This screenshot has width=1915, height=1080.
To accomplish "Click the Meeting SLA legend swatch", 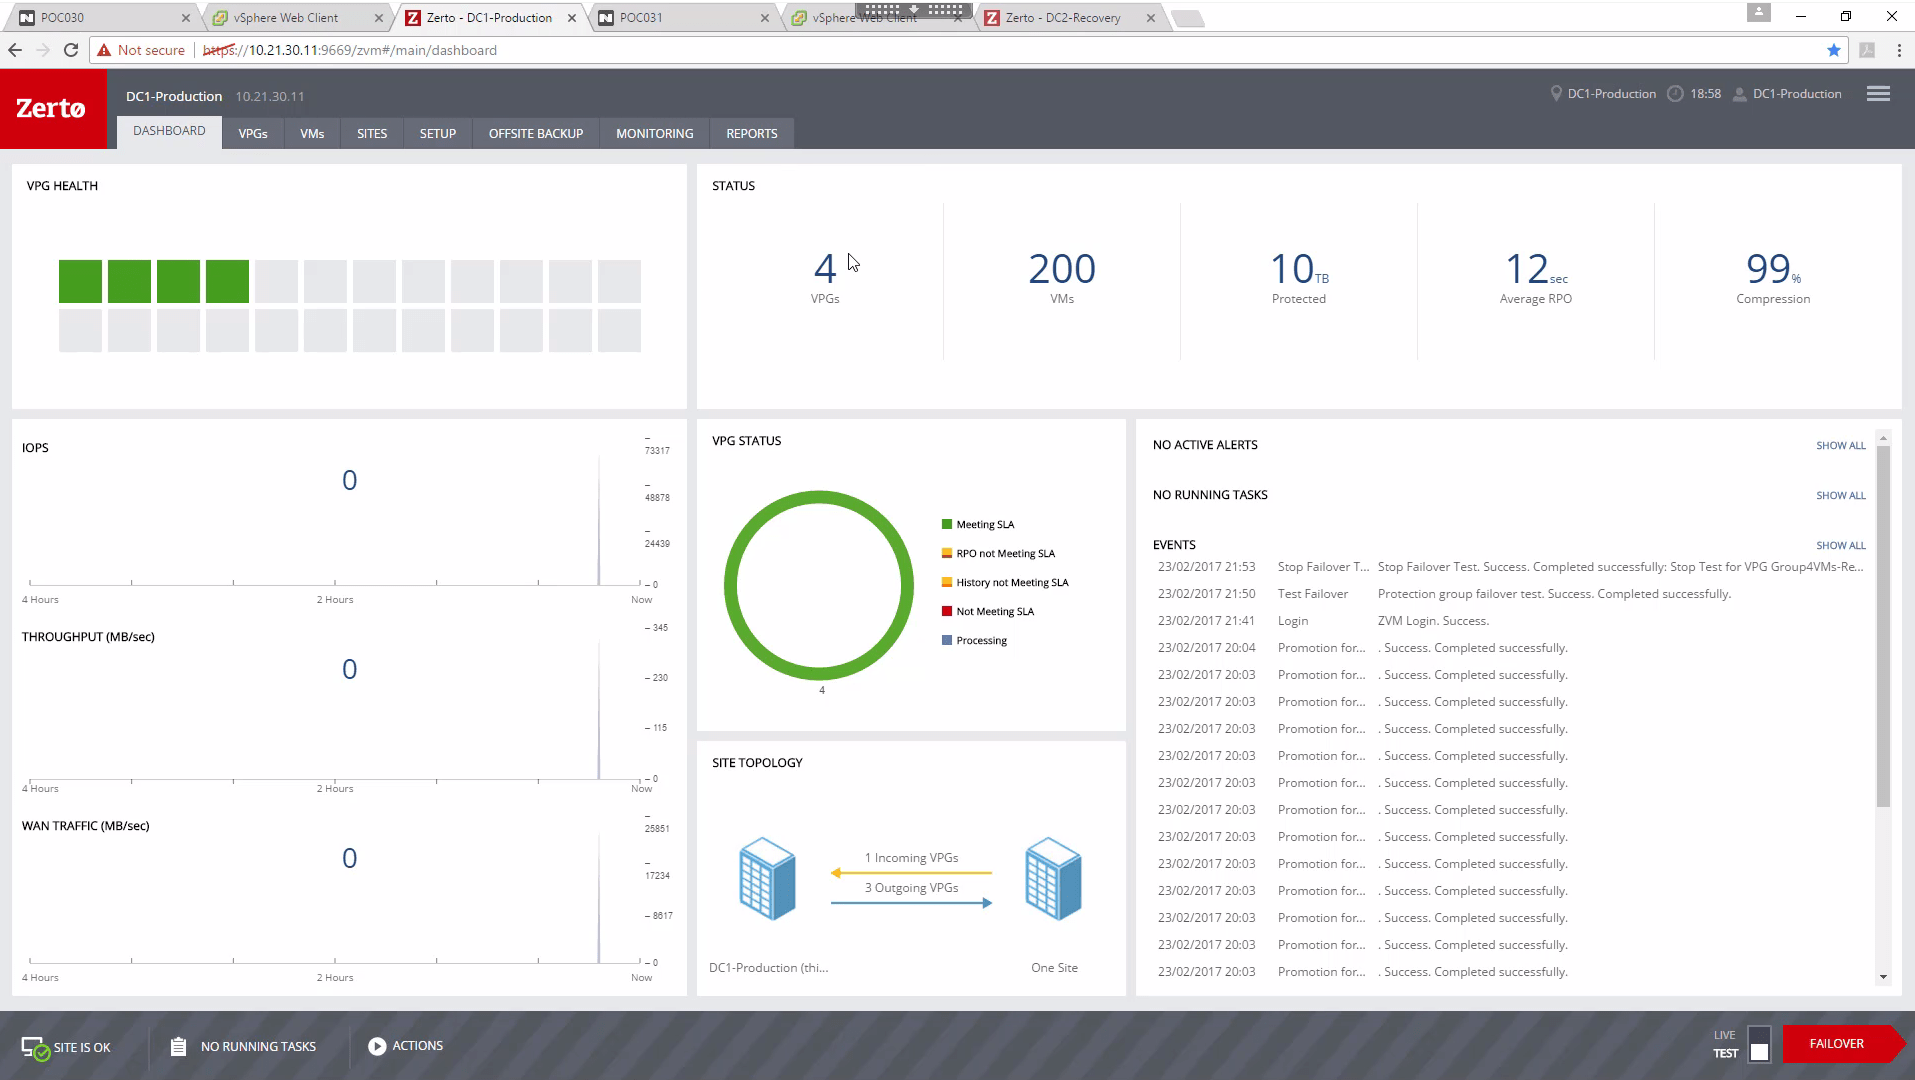I will pos(946,524).
